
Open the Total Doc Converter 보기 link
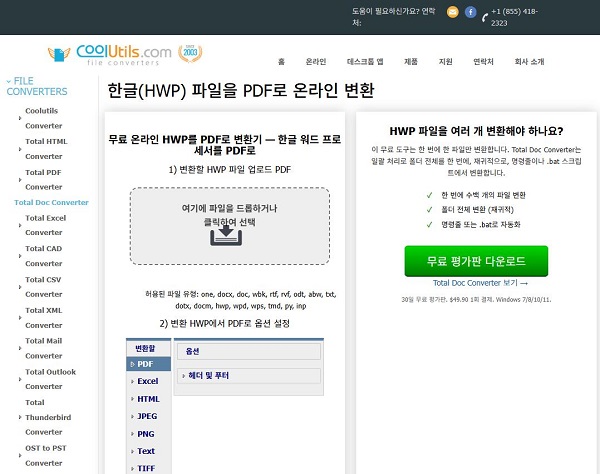coord(480,283)
